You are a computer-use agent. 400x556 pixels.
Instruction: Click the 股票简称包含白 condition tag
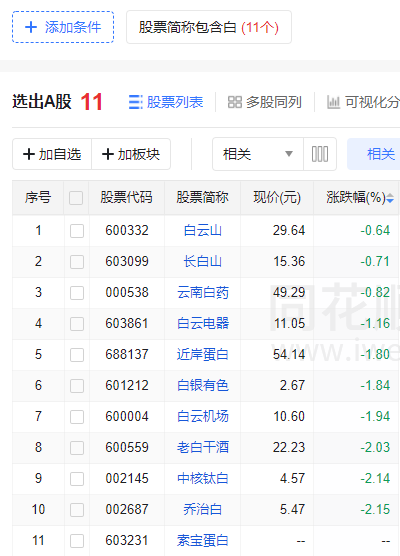(209, 27)
